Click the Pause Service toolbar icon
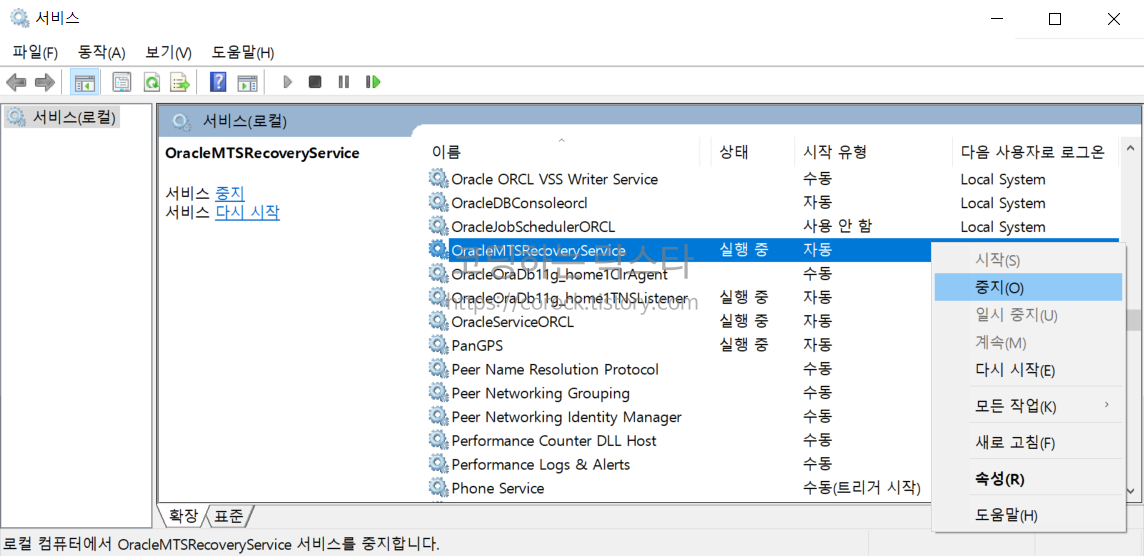The width and height of the screenshot is (1144, 557). pos(344,82)
